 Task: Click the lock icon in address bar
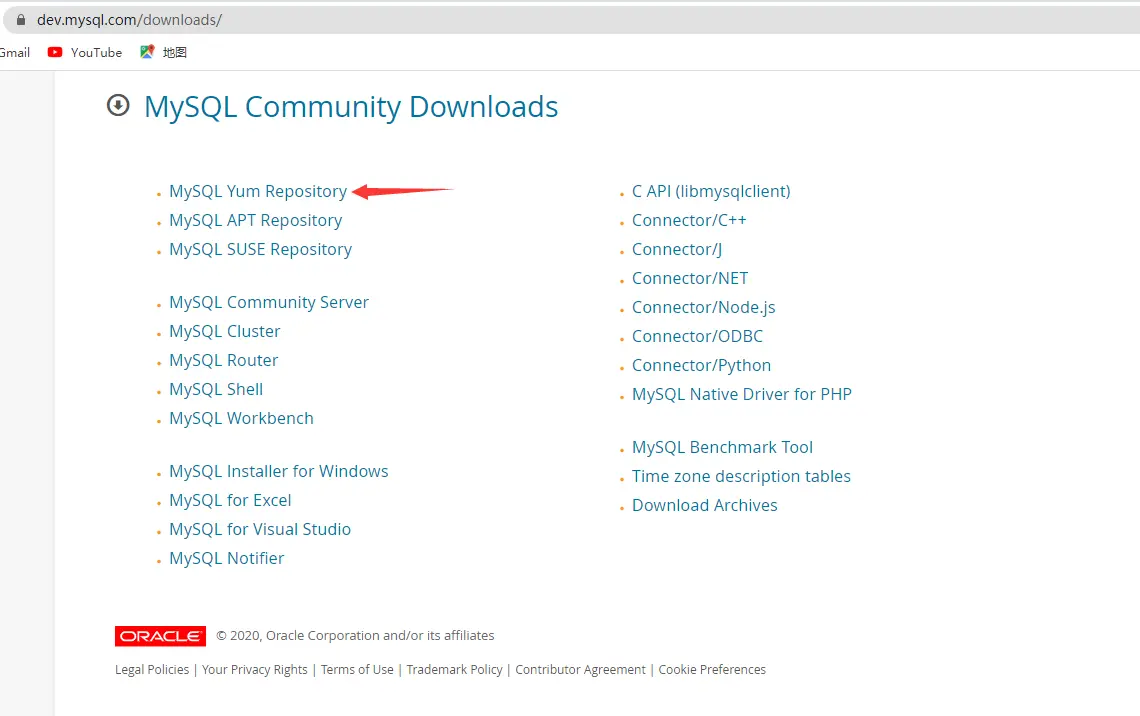(21, 20)
